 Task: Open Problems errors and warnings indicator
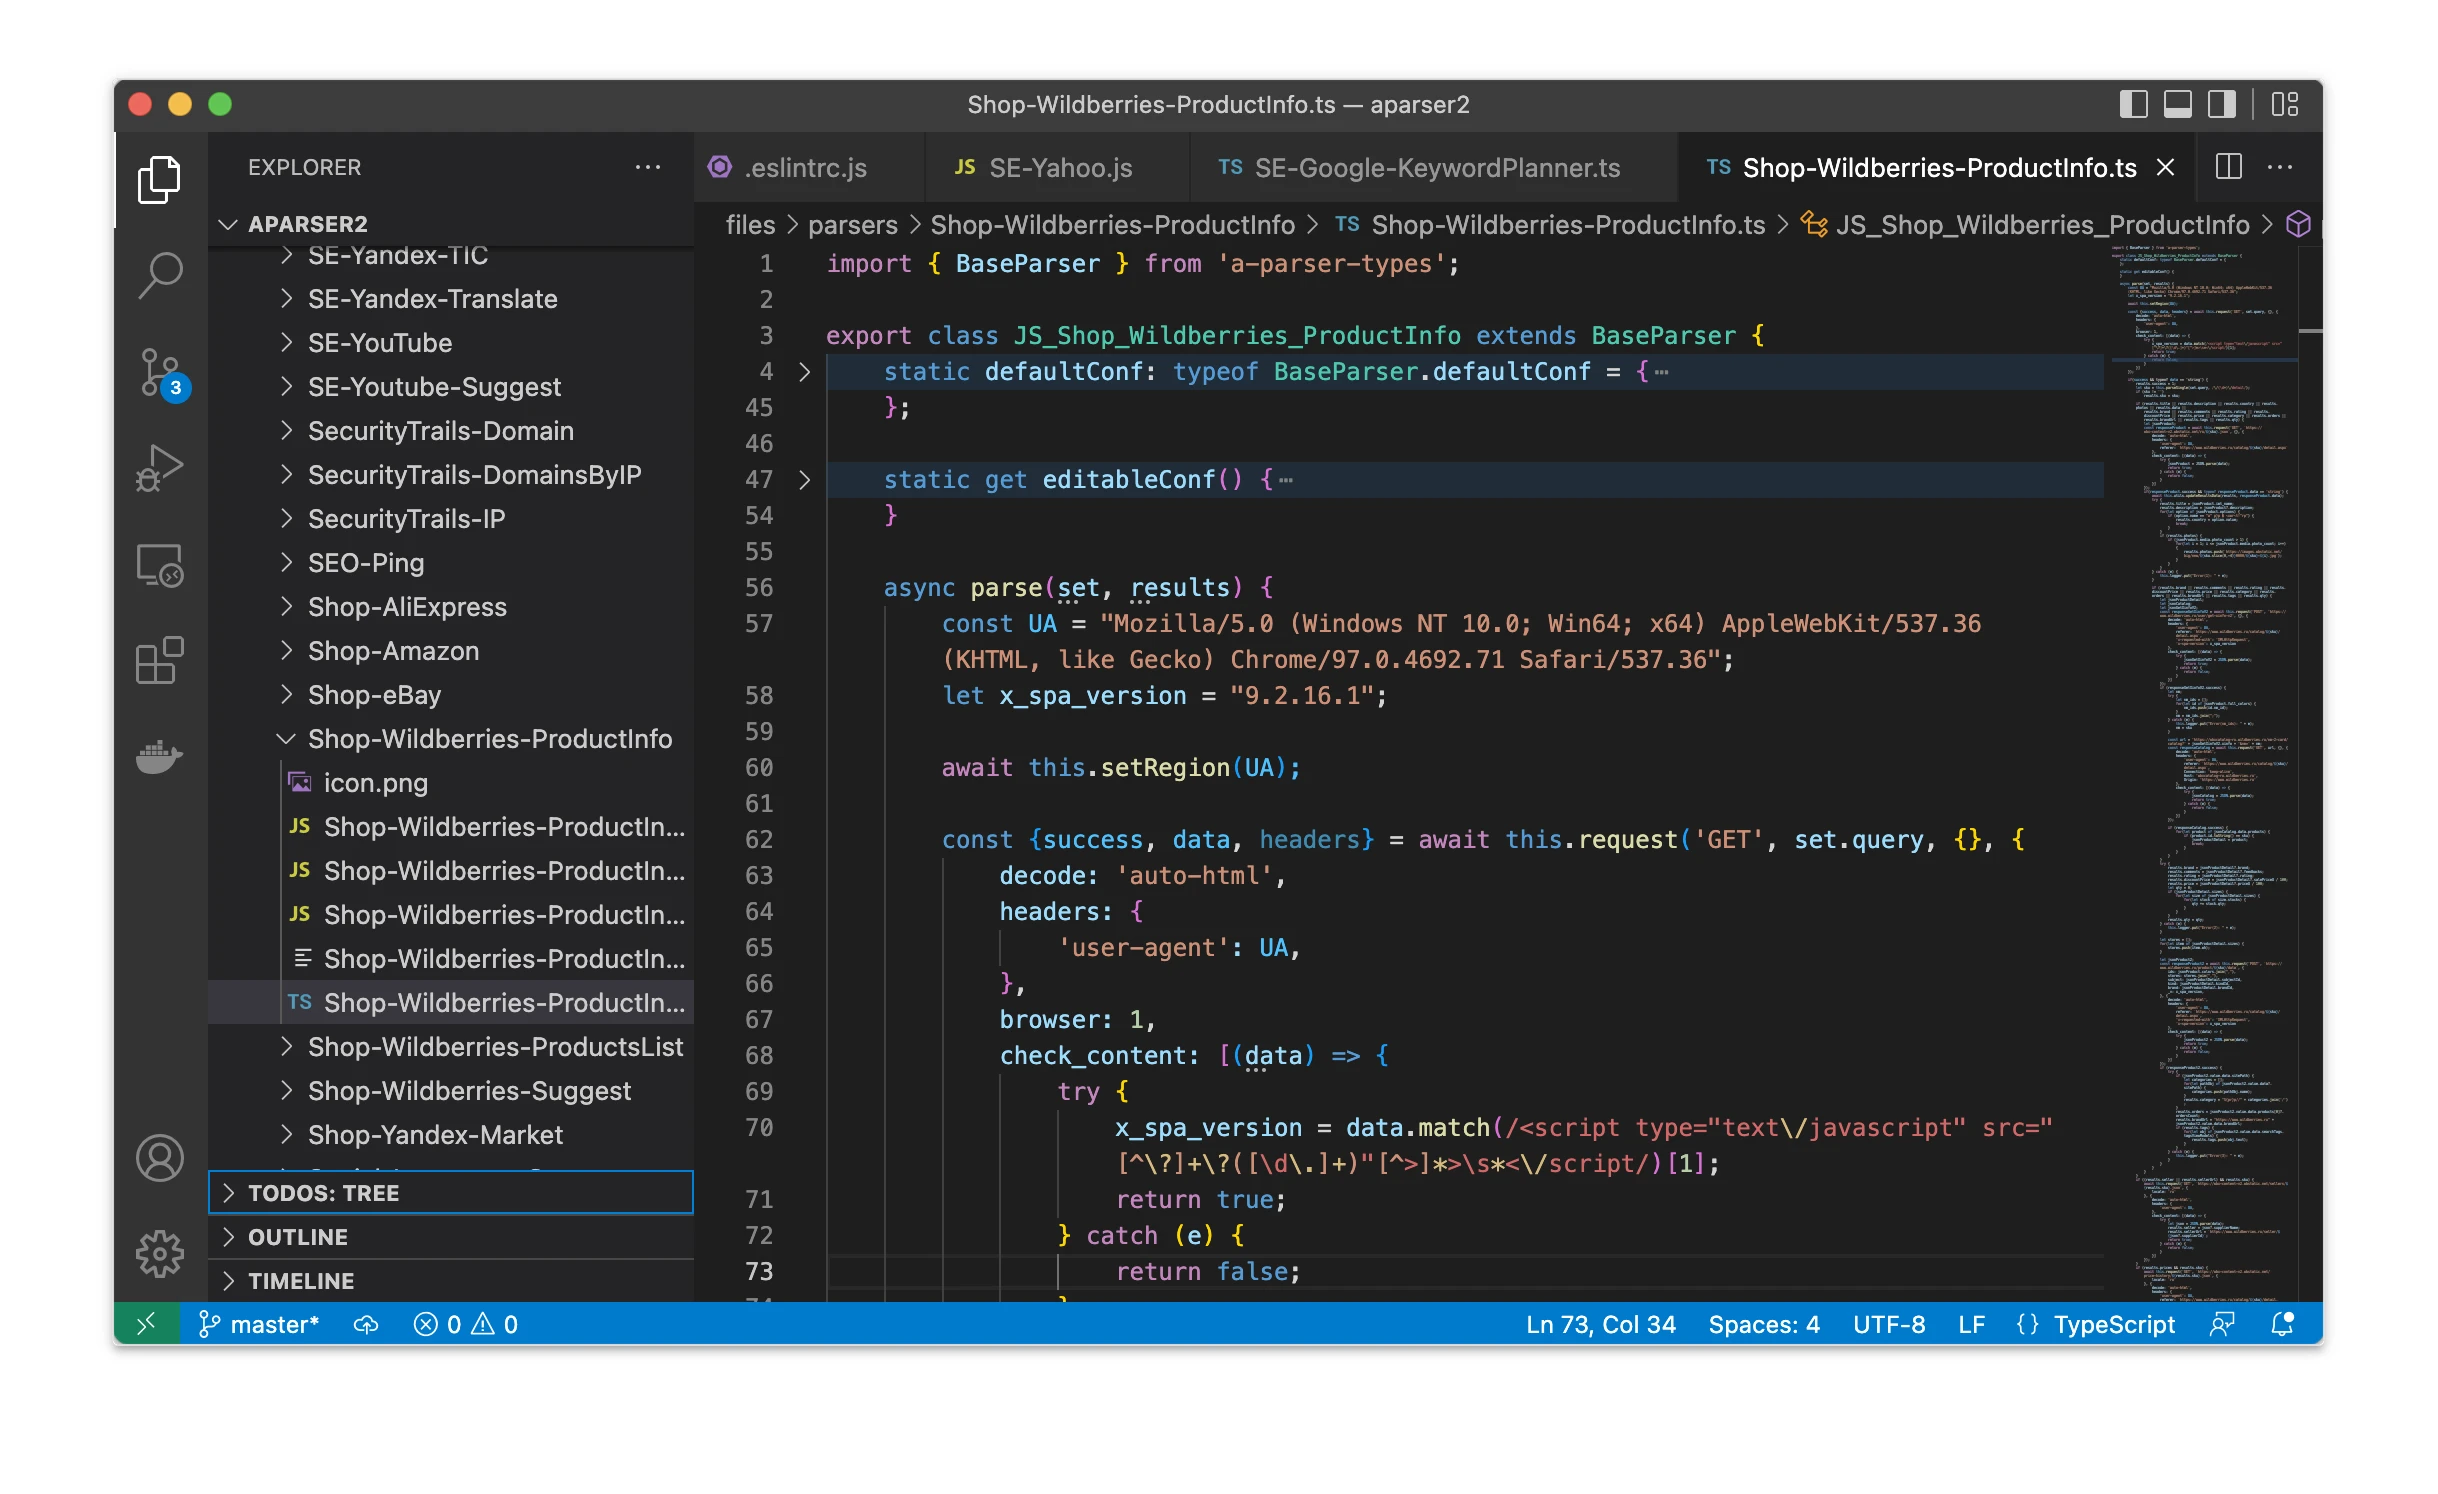click(x=466, y=1324)
